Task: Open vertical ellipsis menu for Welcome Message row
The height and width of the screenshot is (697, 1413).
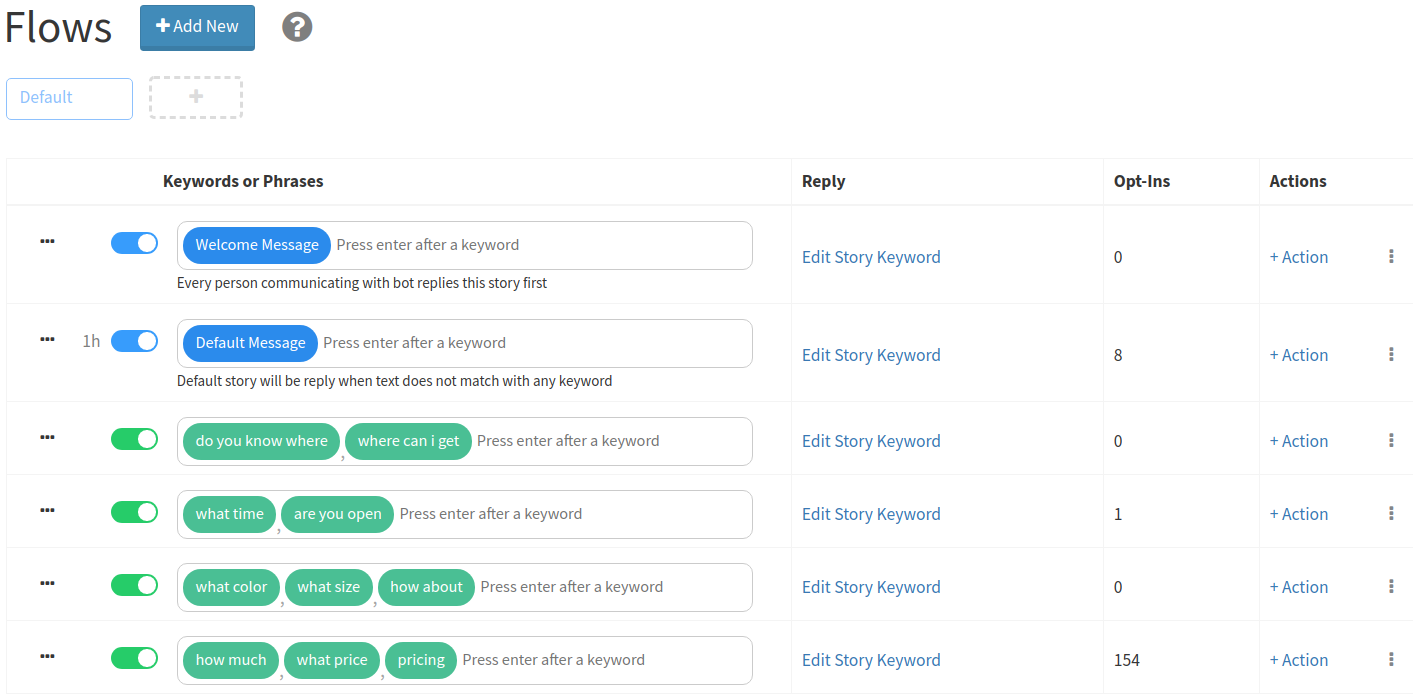Action: coord(1391,257)
